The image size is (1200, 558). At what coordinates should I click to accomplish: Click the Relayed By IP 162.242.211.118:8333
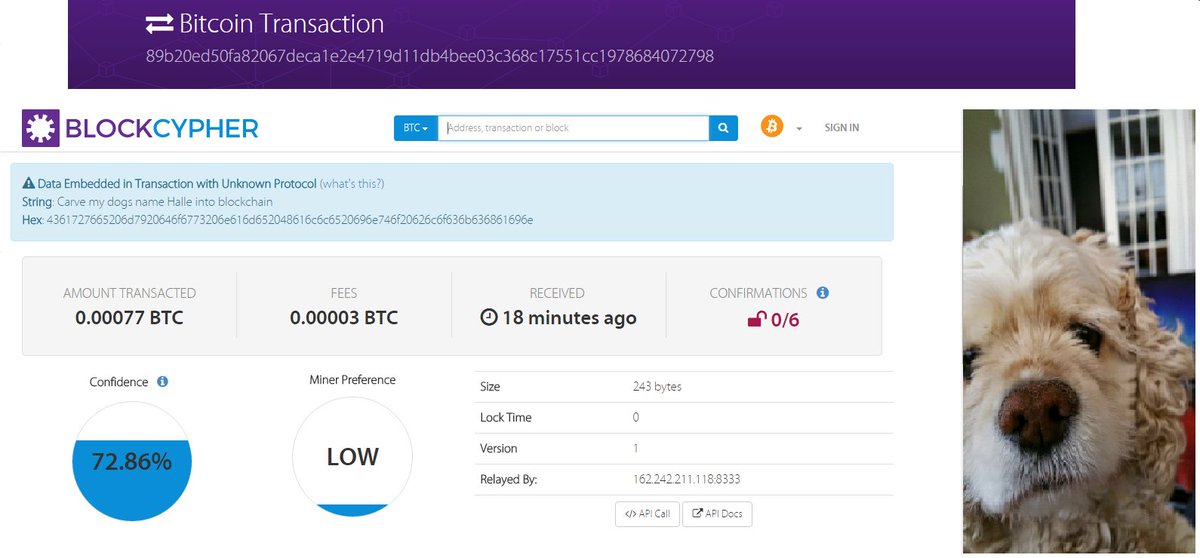point(687,479)
